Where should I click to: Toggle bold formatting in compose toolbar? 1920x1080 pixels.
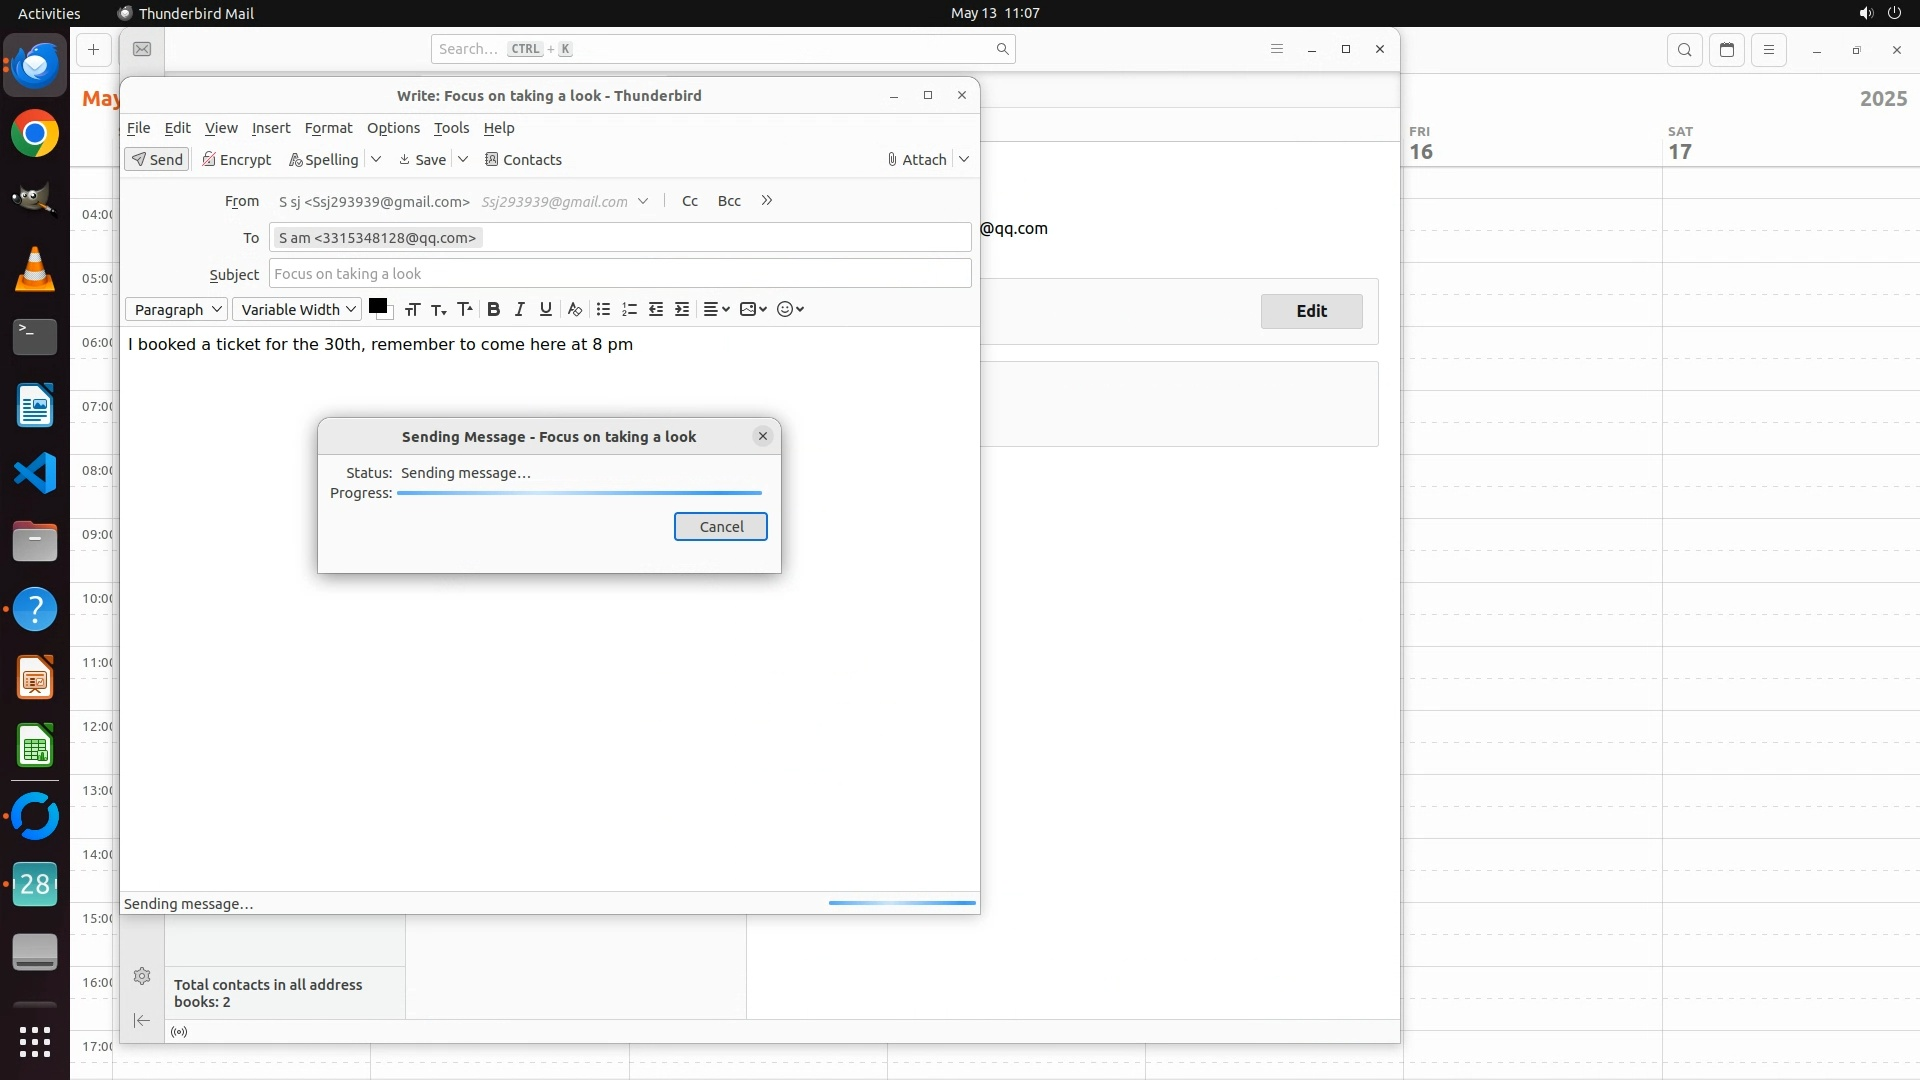click(x=493, y=310)
